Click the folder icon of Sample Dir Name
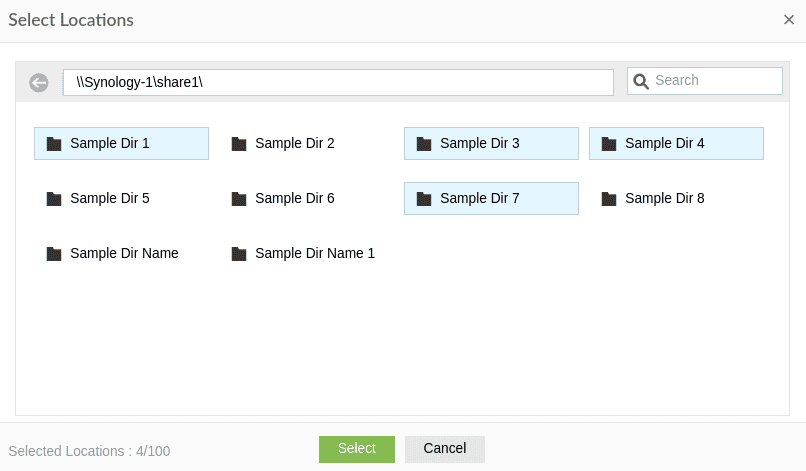The width and height of the screenshot is (806, 471). tap(54, 254)
